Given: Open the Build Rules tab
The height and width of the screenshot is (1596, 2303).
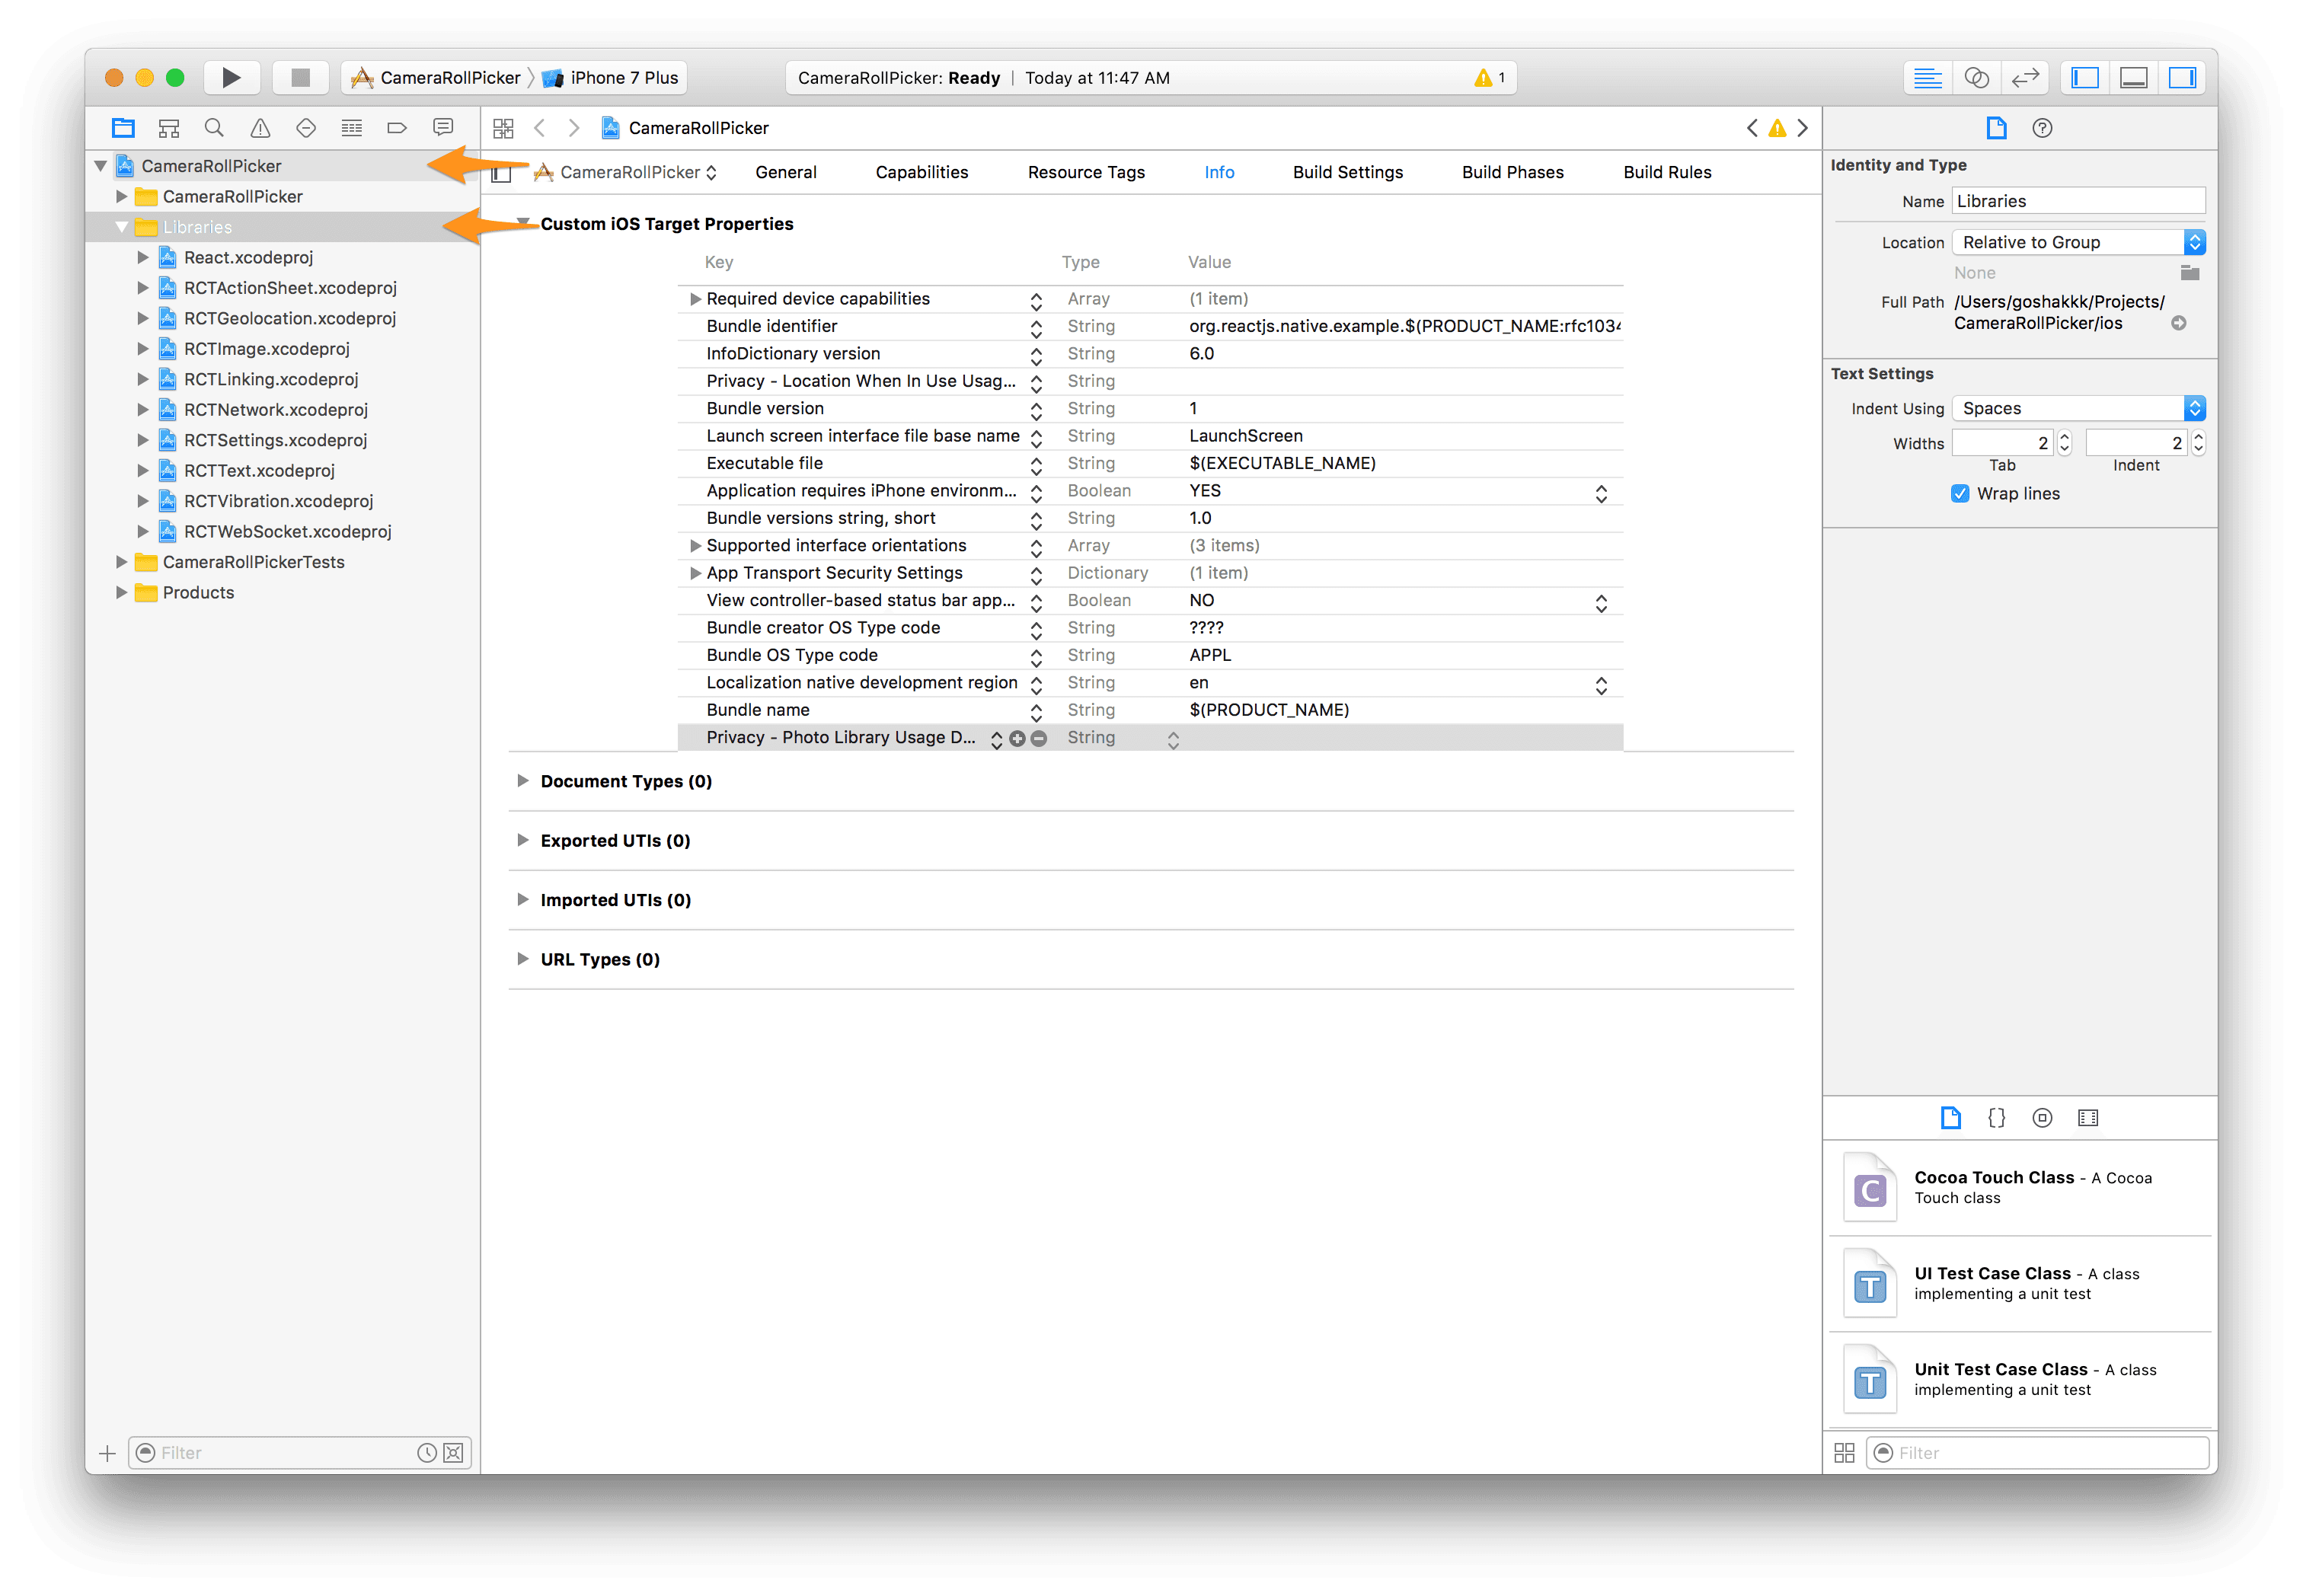Looking at the screenshot, I should coord(1667,172).
